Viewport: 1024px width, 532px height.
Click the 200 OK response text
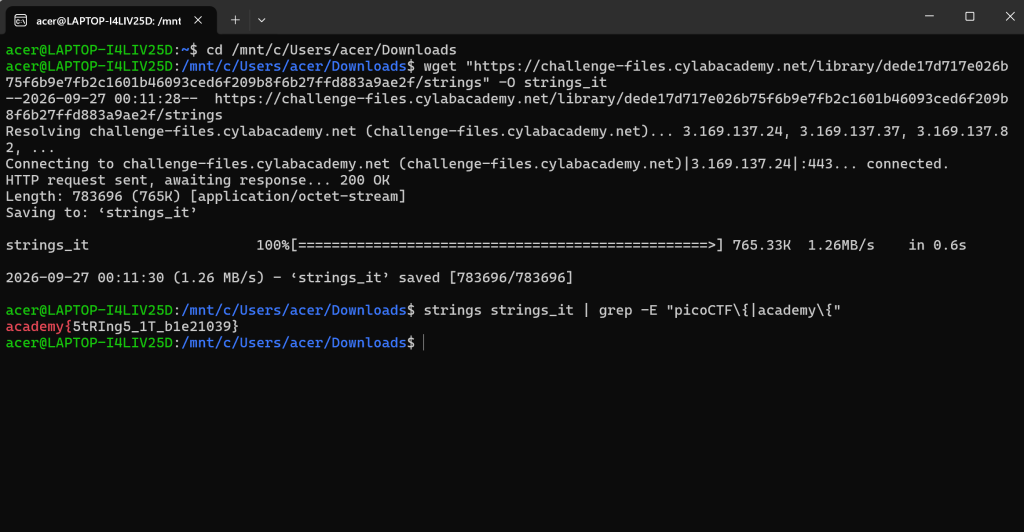[x=364, y=180]
